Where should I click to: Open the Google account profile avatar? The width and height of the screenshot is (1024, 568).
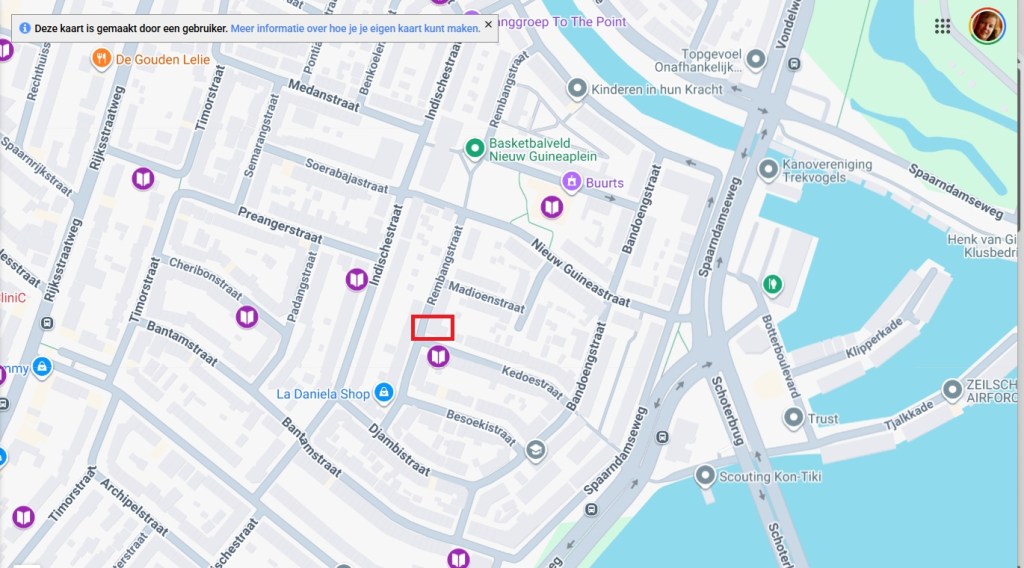pos(987,26)
